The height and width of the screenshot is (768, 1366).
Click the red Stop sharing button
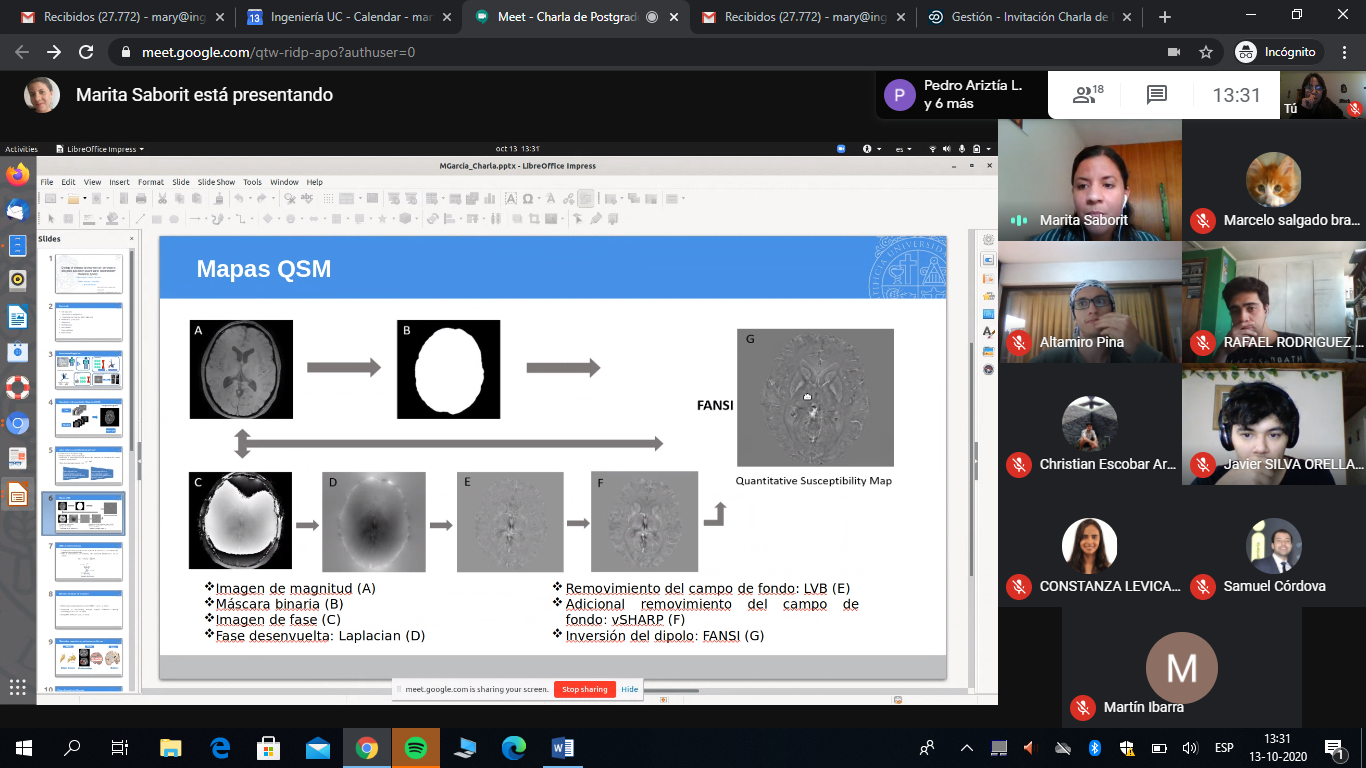pos(584,689)
